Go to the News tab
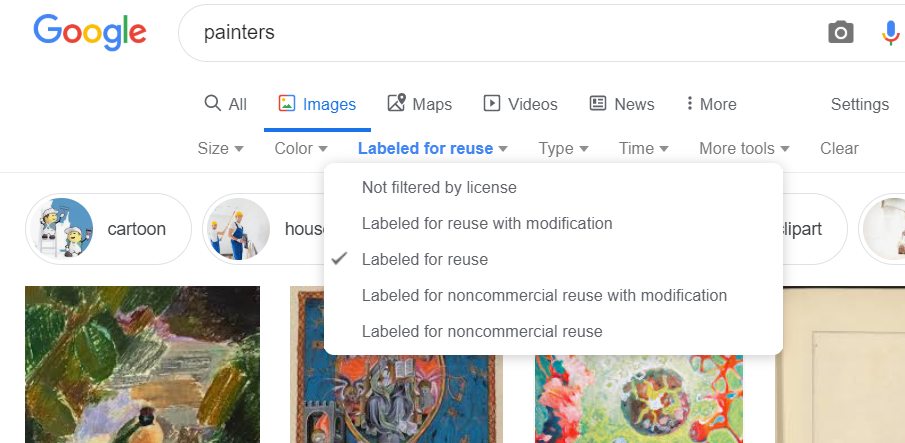Image resolution: width=905 pixels, height=443 pixels. (622, 104)
